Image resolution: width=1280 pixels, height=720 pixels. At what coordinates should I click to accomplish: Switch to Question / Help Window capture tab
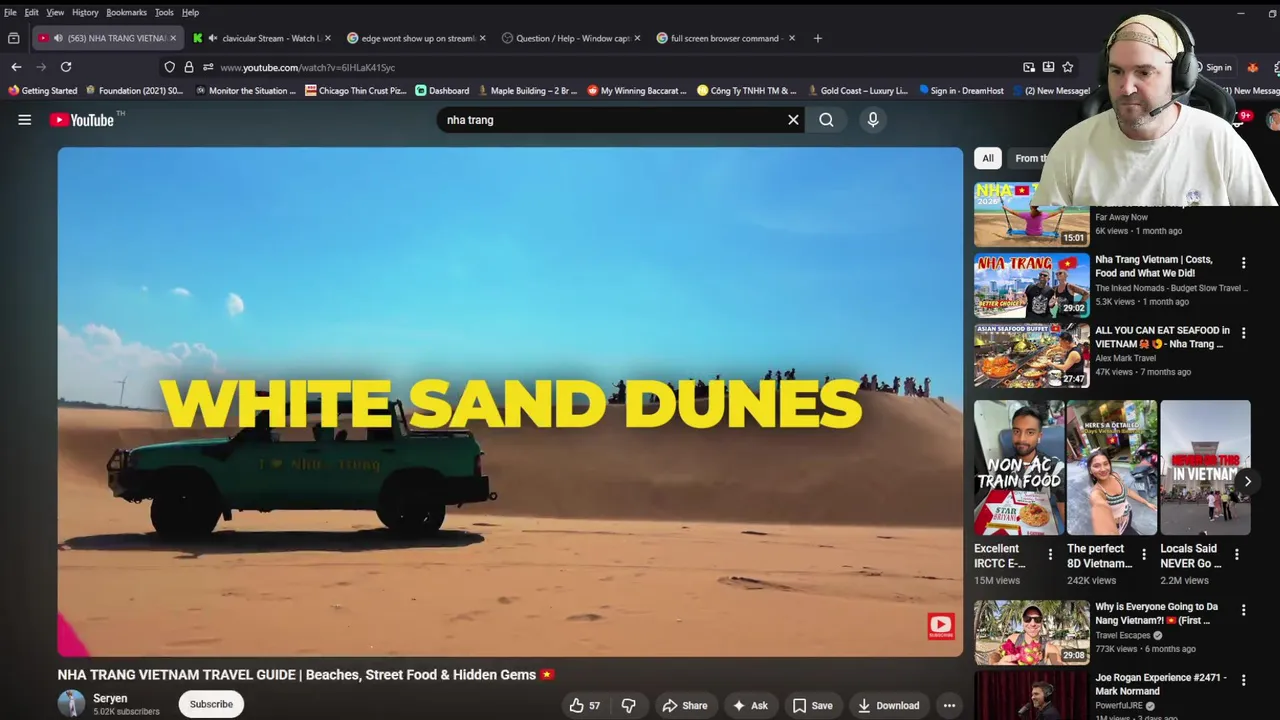[570, 38]
